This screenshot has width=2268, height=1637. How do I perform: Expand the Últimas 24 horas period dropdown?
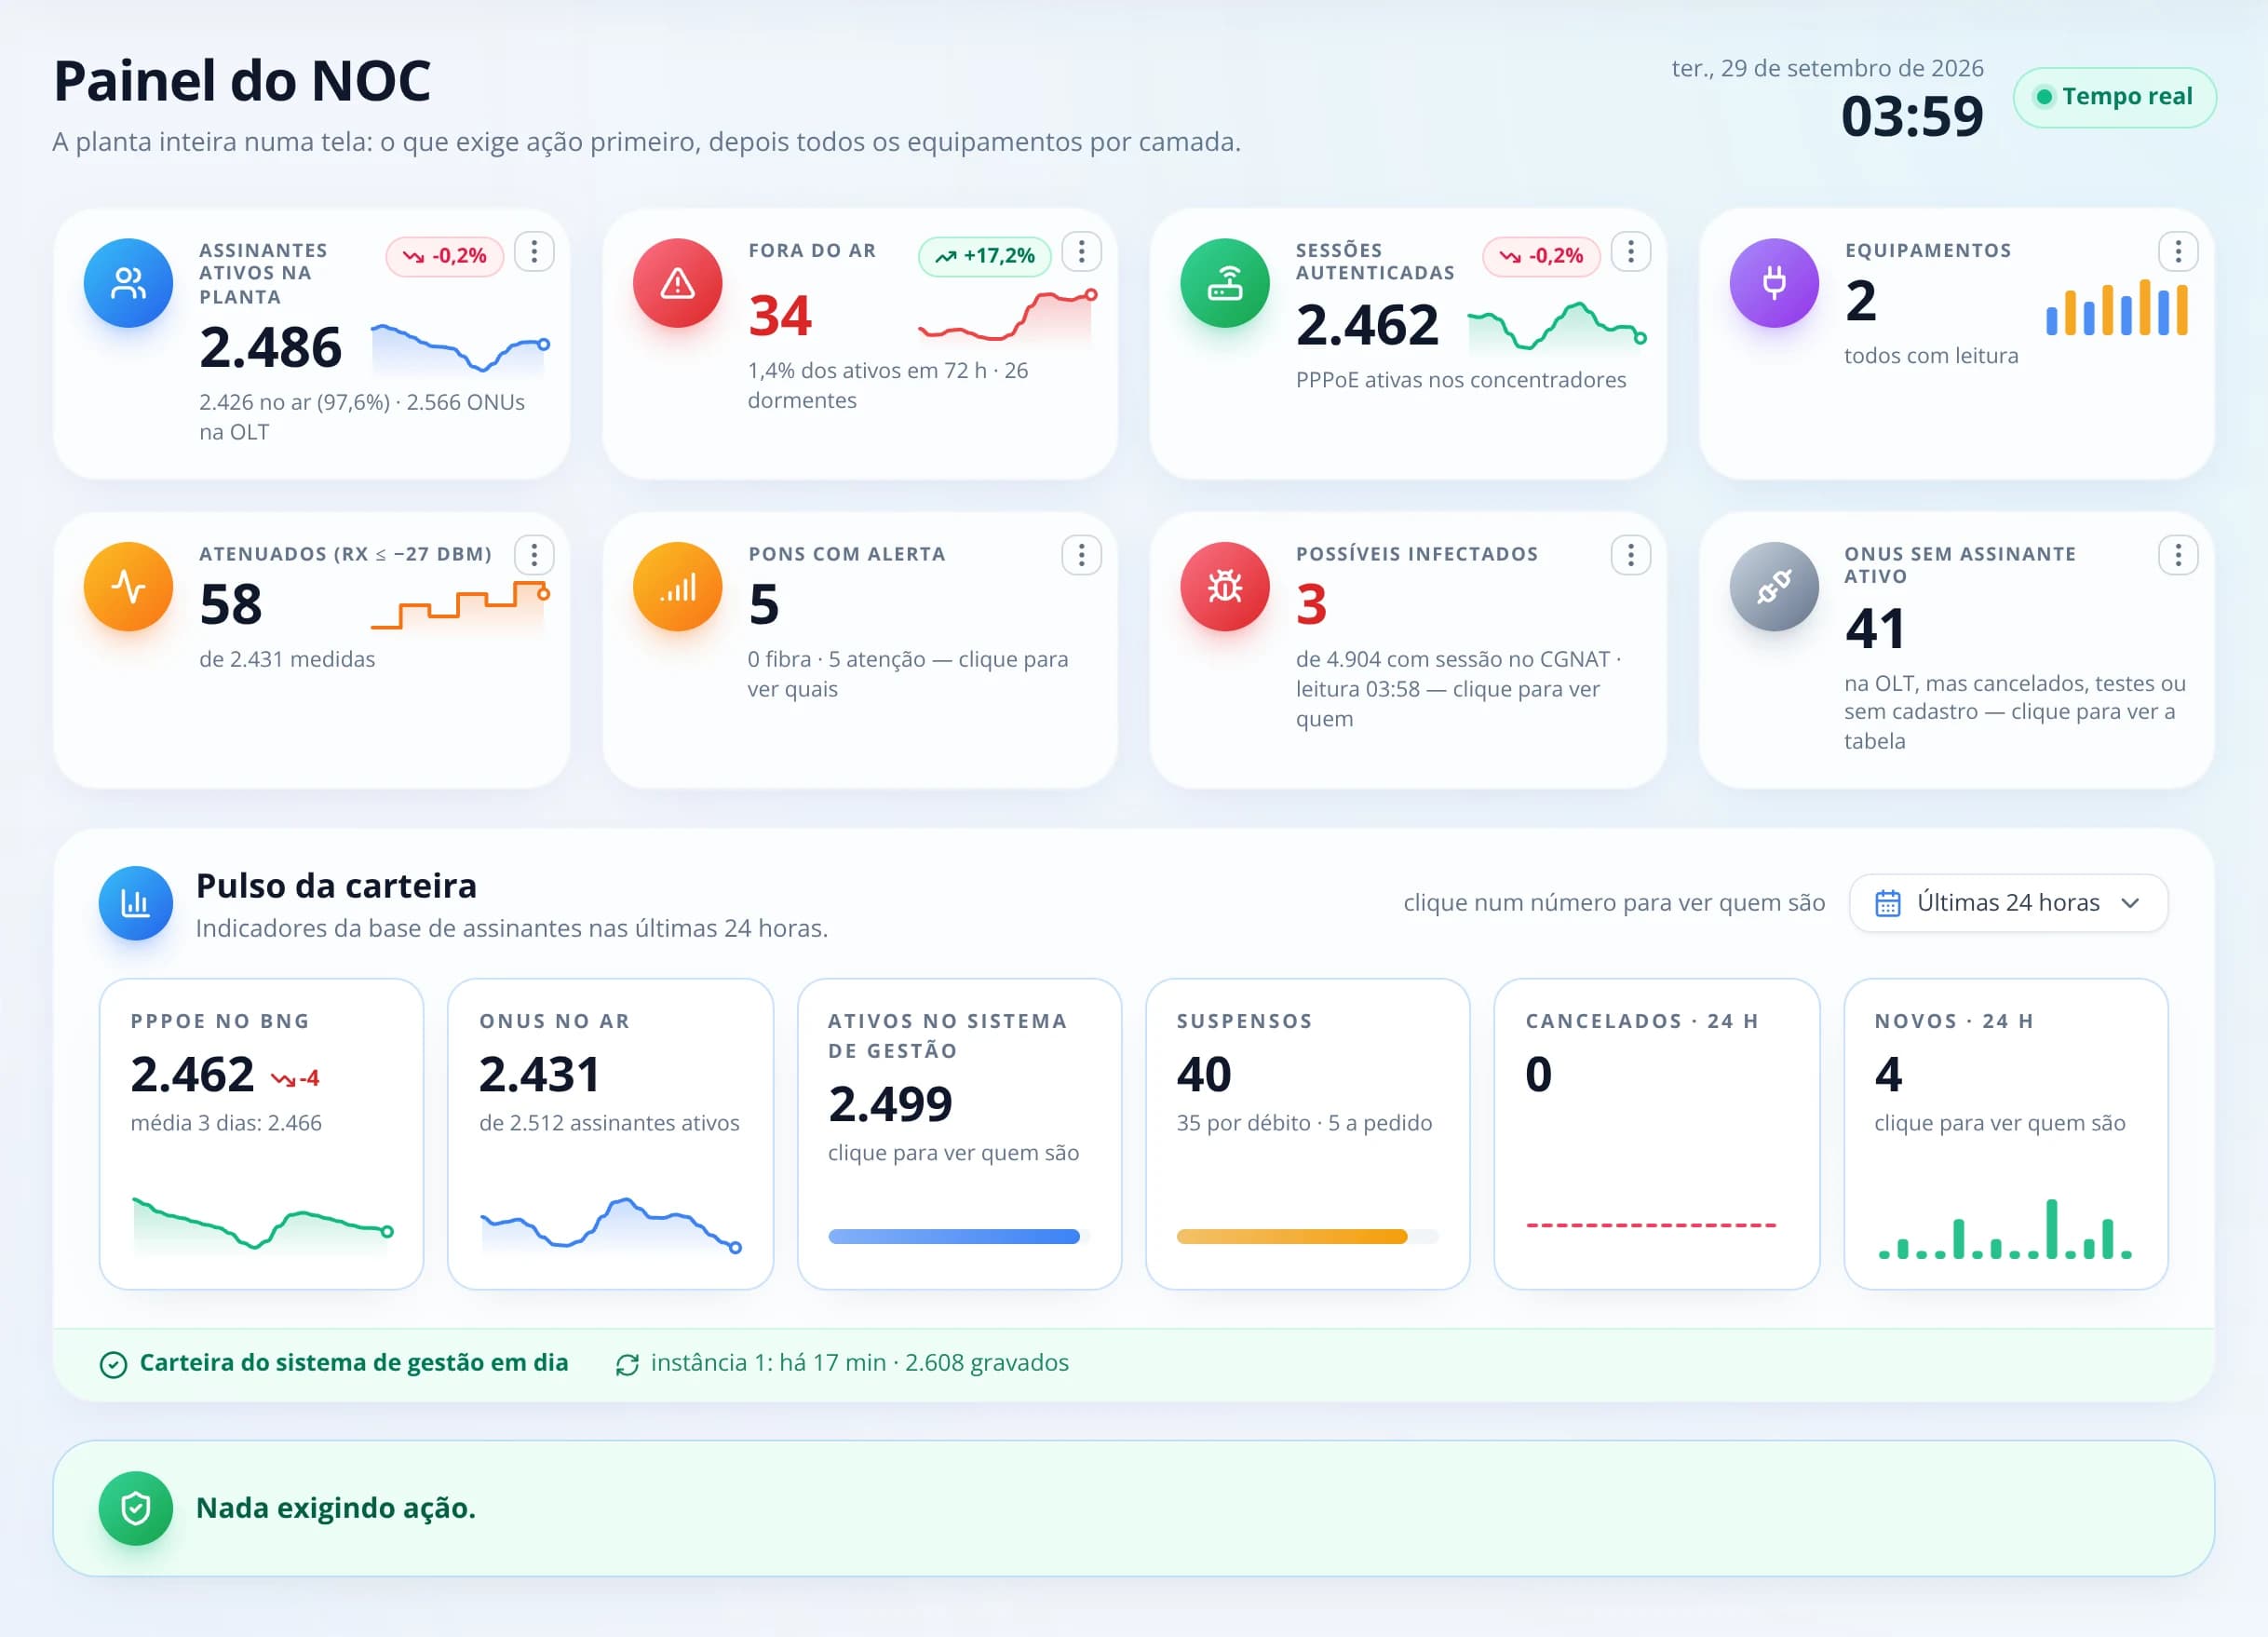pos(2008,903)
